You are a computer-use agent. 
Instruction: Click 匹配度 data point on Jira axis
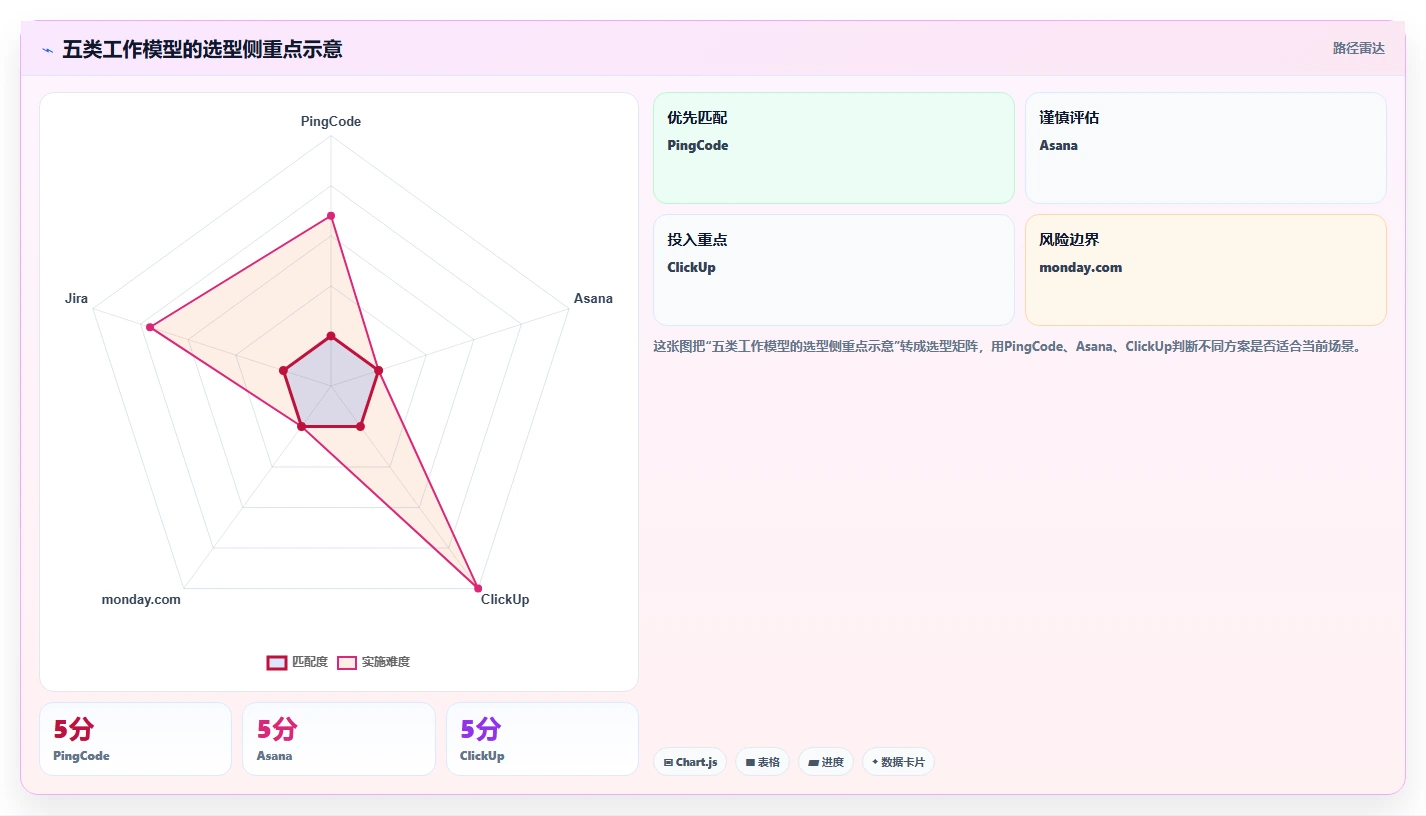click(284, 371)
